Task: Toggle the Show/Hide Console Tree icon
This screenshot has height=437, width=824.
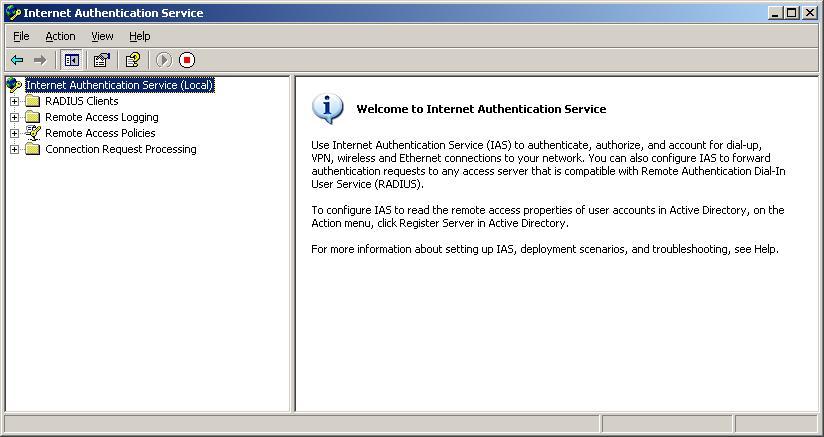Action: 71,60
